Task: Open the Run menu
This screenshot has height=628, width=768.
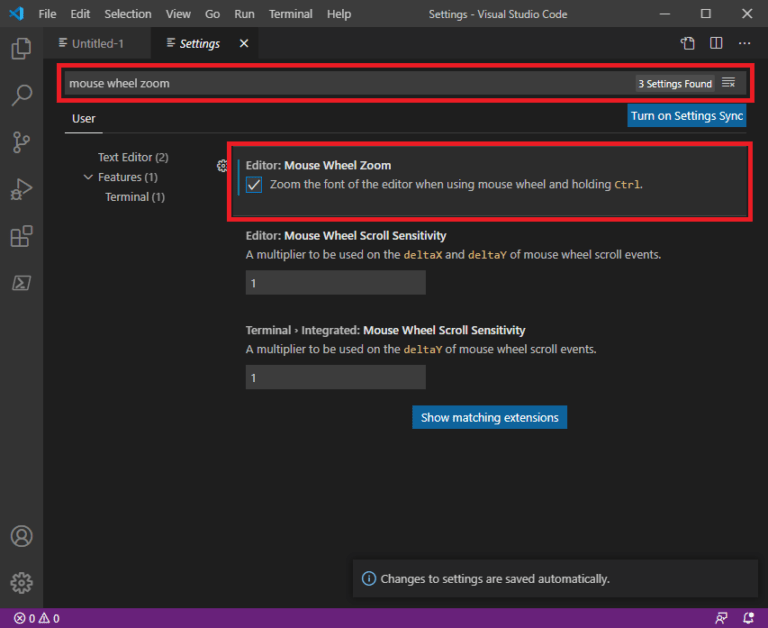Action: 244,14
